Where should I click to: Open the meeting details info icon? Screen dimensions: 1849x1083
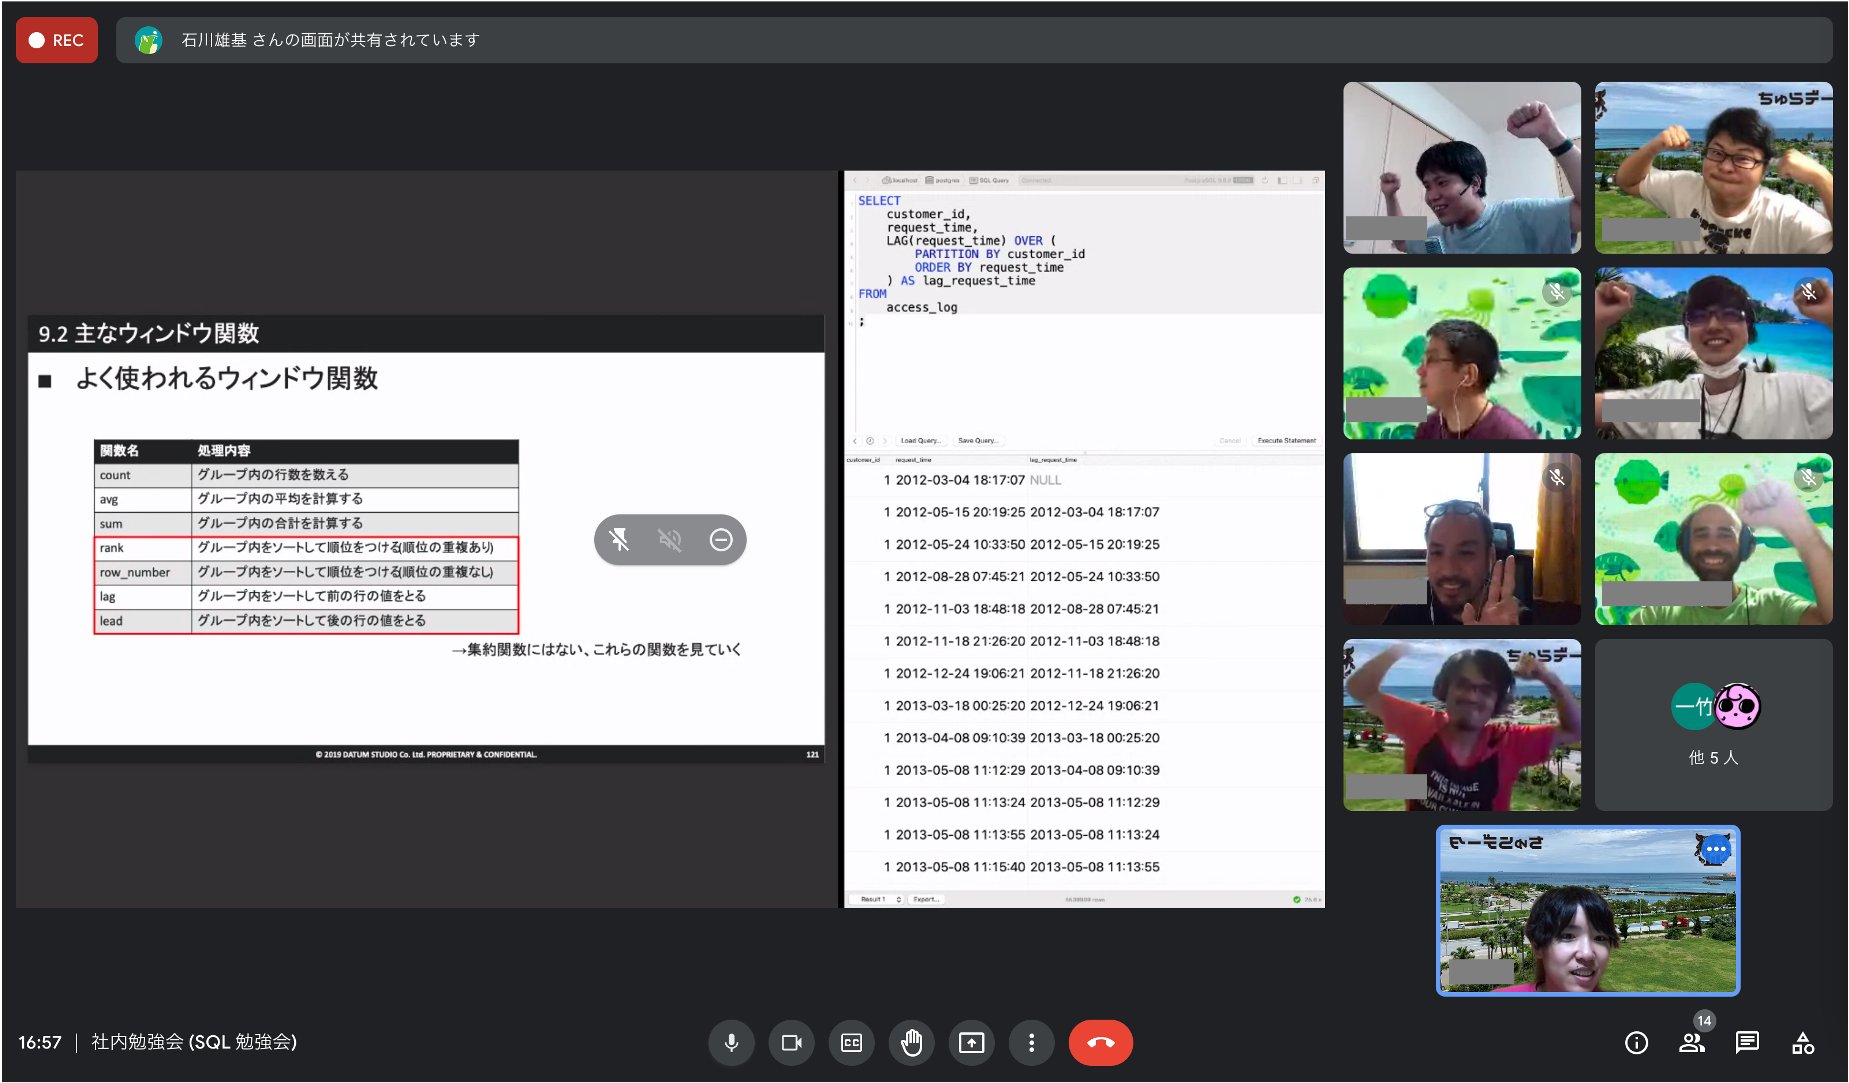click(1636, 1043)
